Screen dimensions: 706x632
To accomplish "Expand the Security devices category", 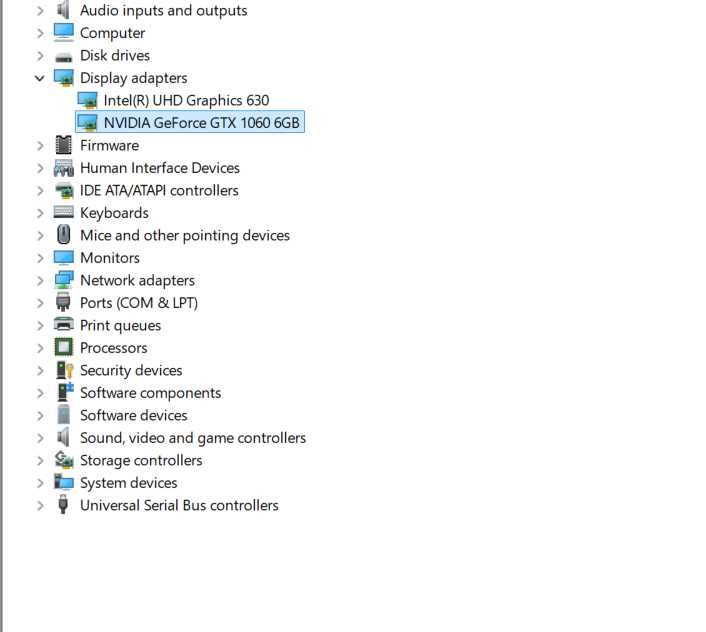I will point(40,370).
